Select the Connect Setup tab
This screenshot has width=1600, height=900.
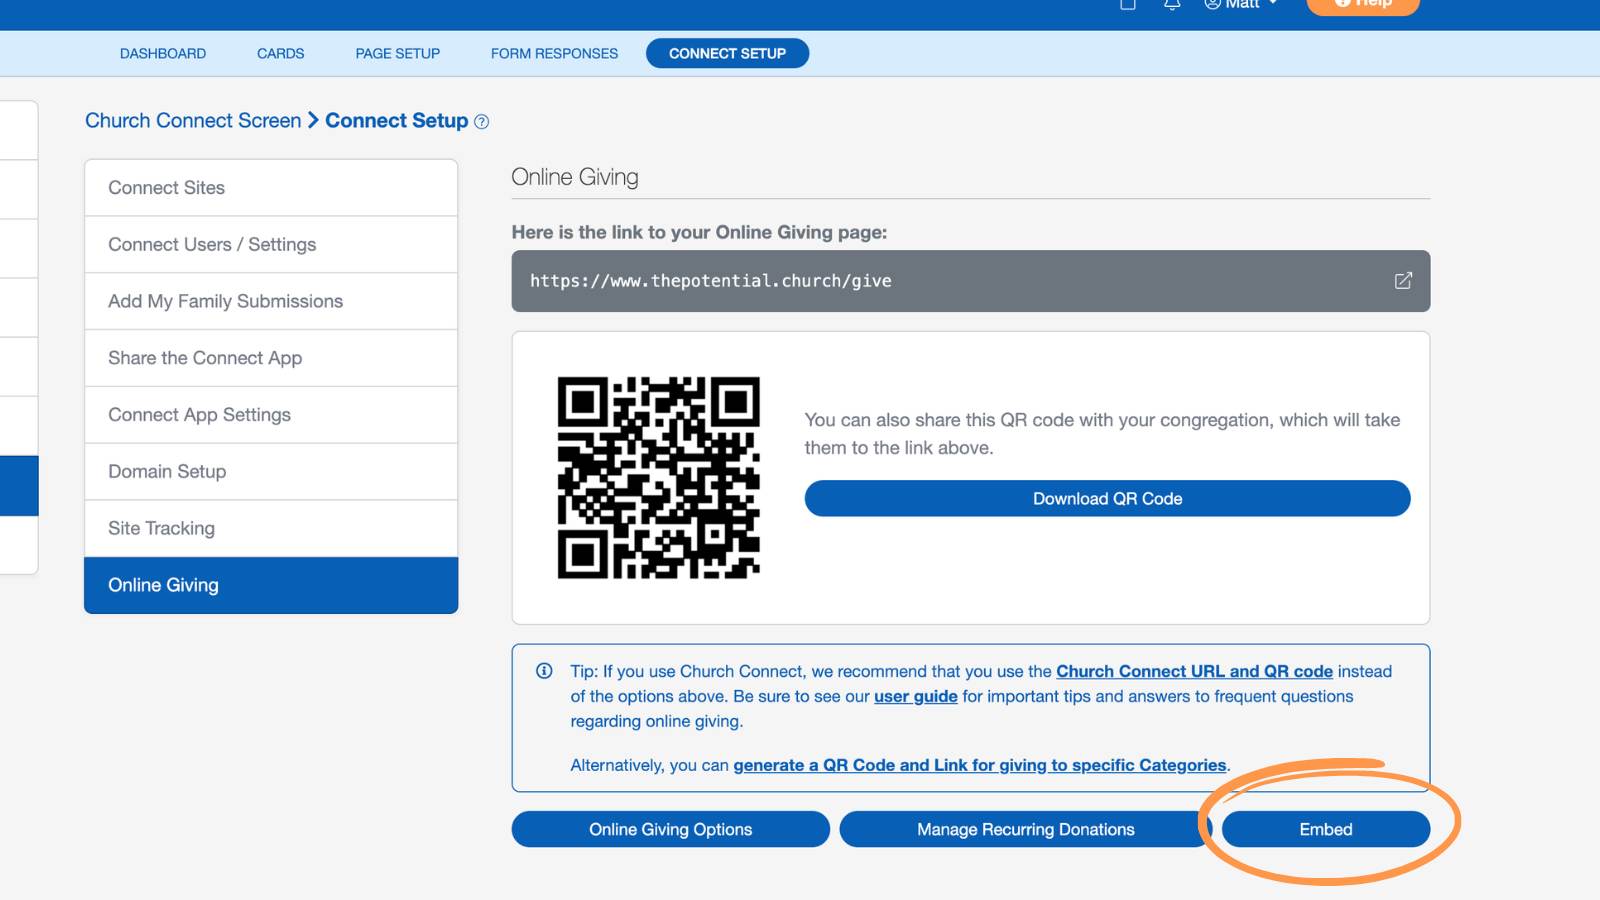(727, 53)
